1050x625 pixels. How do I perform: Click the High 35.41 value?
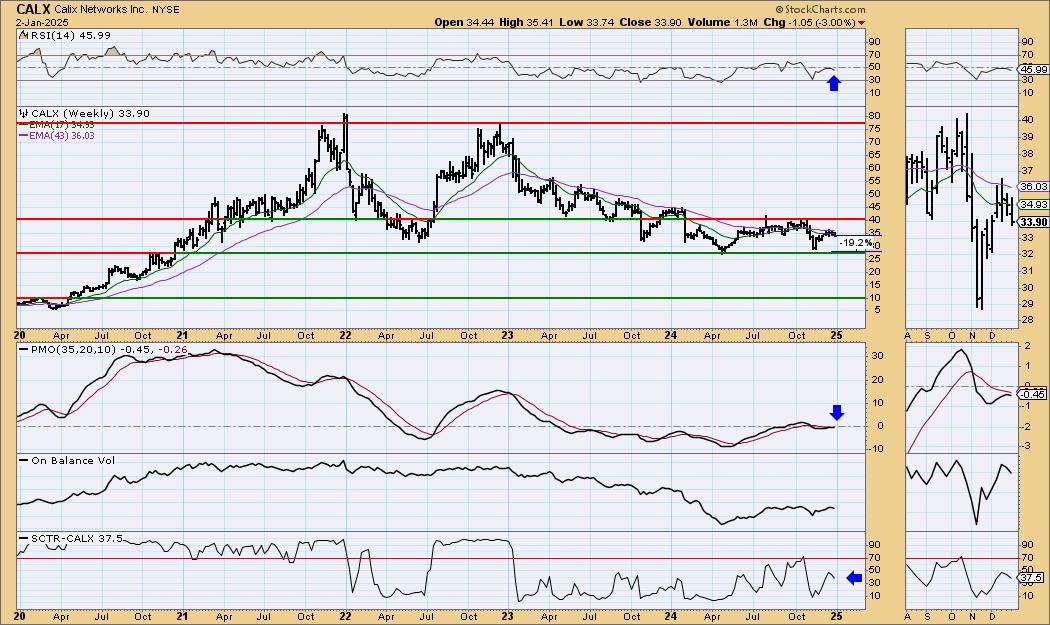click(x=526, y=22)
